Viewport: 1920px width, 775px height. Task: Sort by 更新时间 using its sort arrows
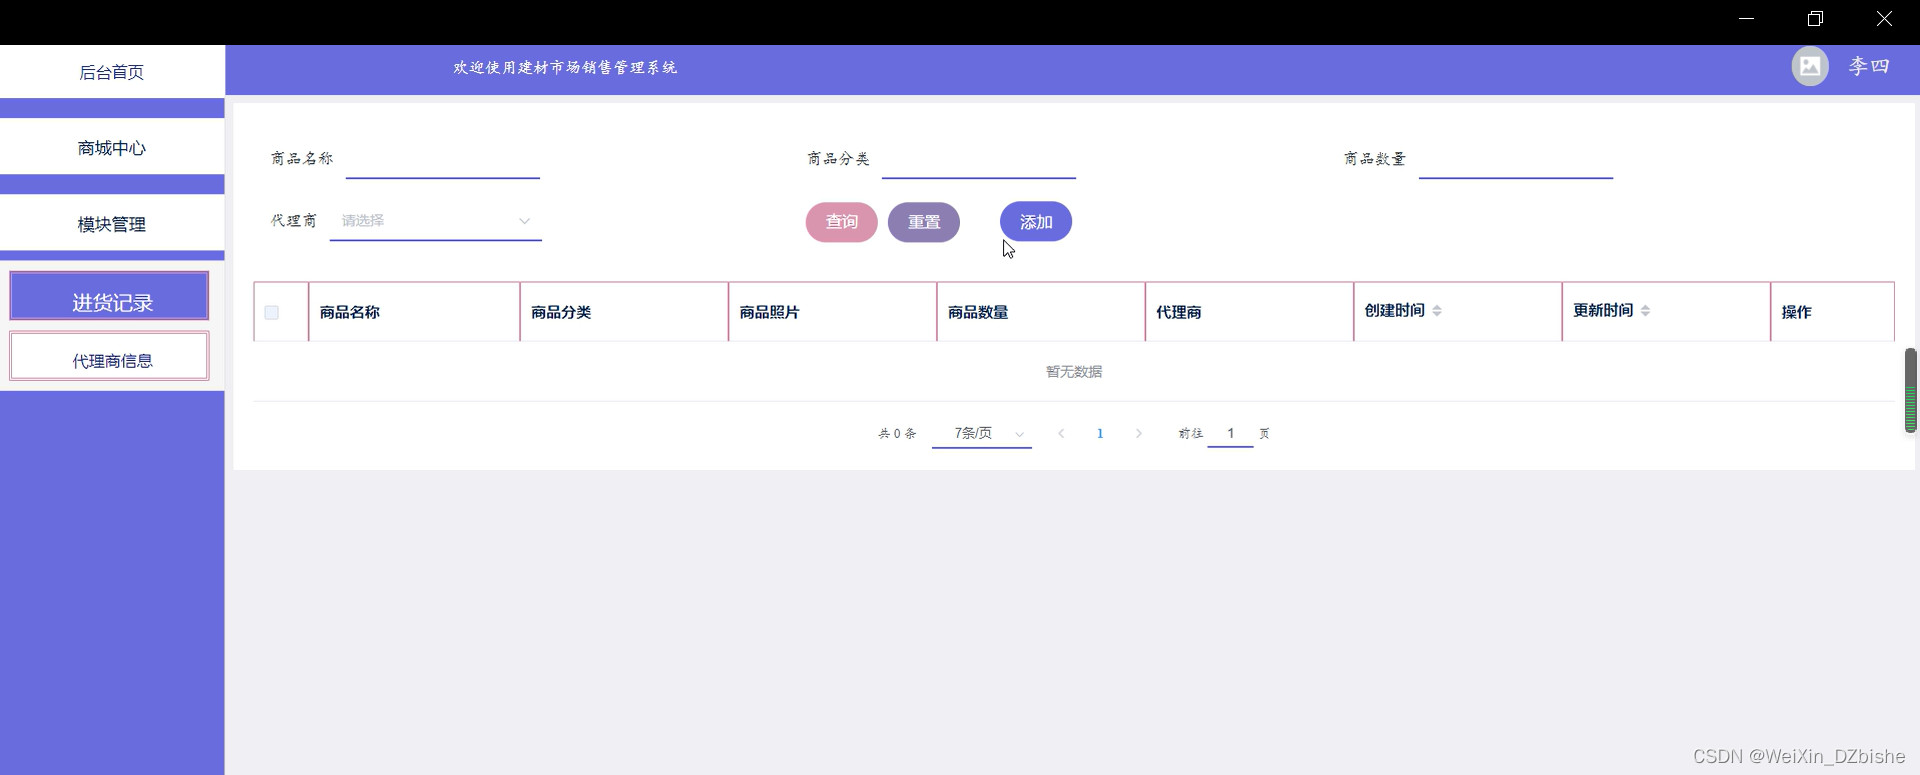click(x=1645, y=311)
